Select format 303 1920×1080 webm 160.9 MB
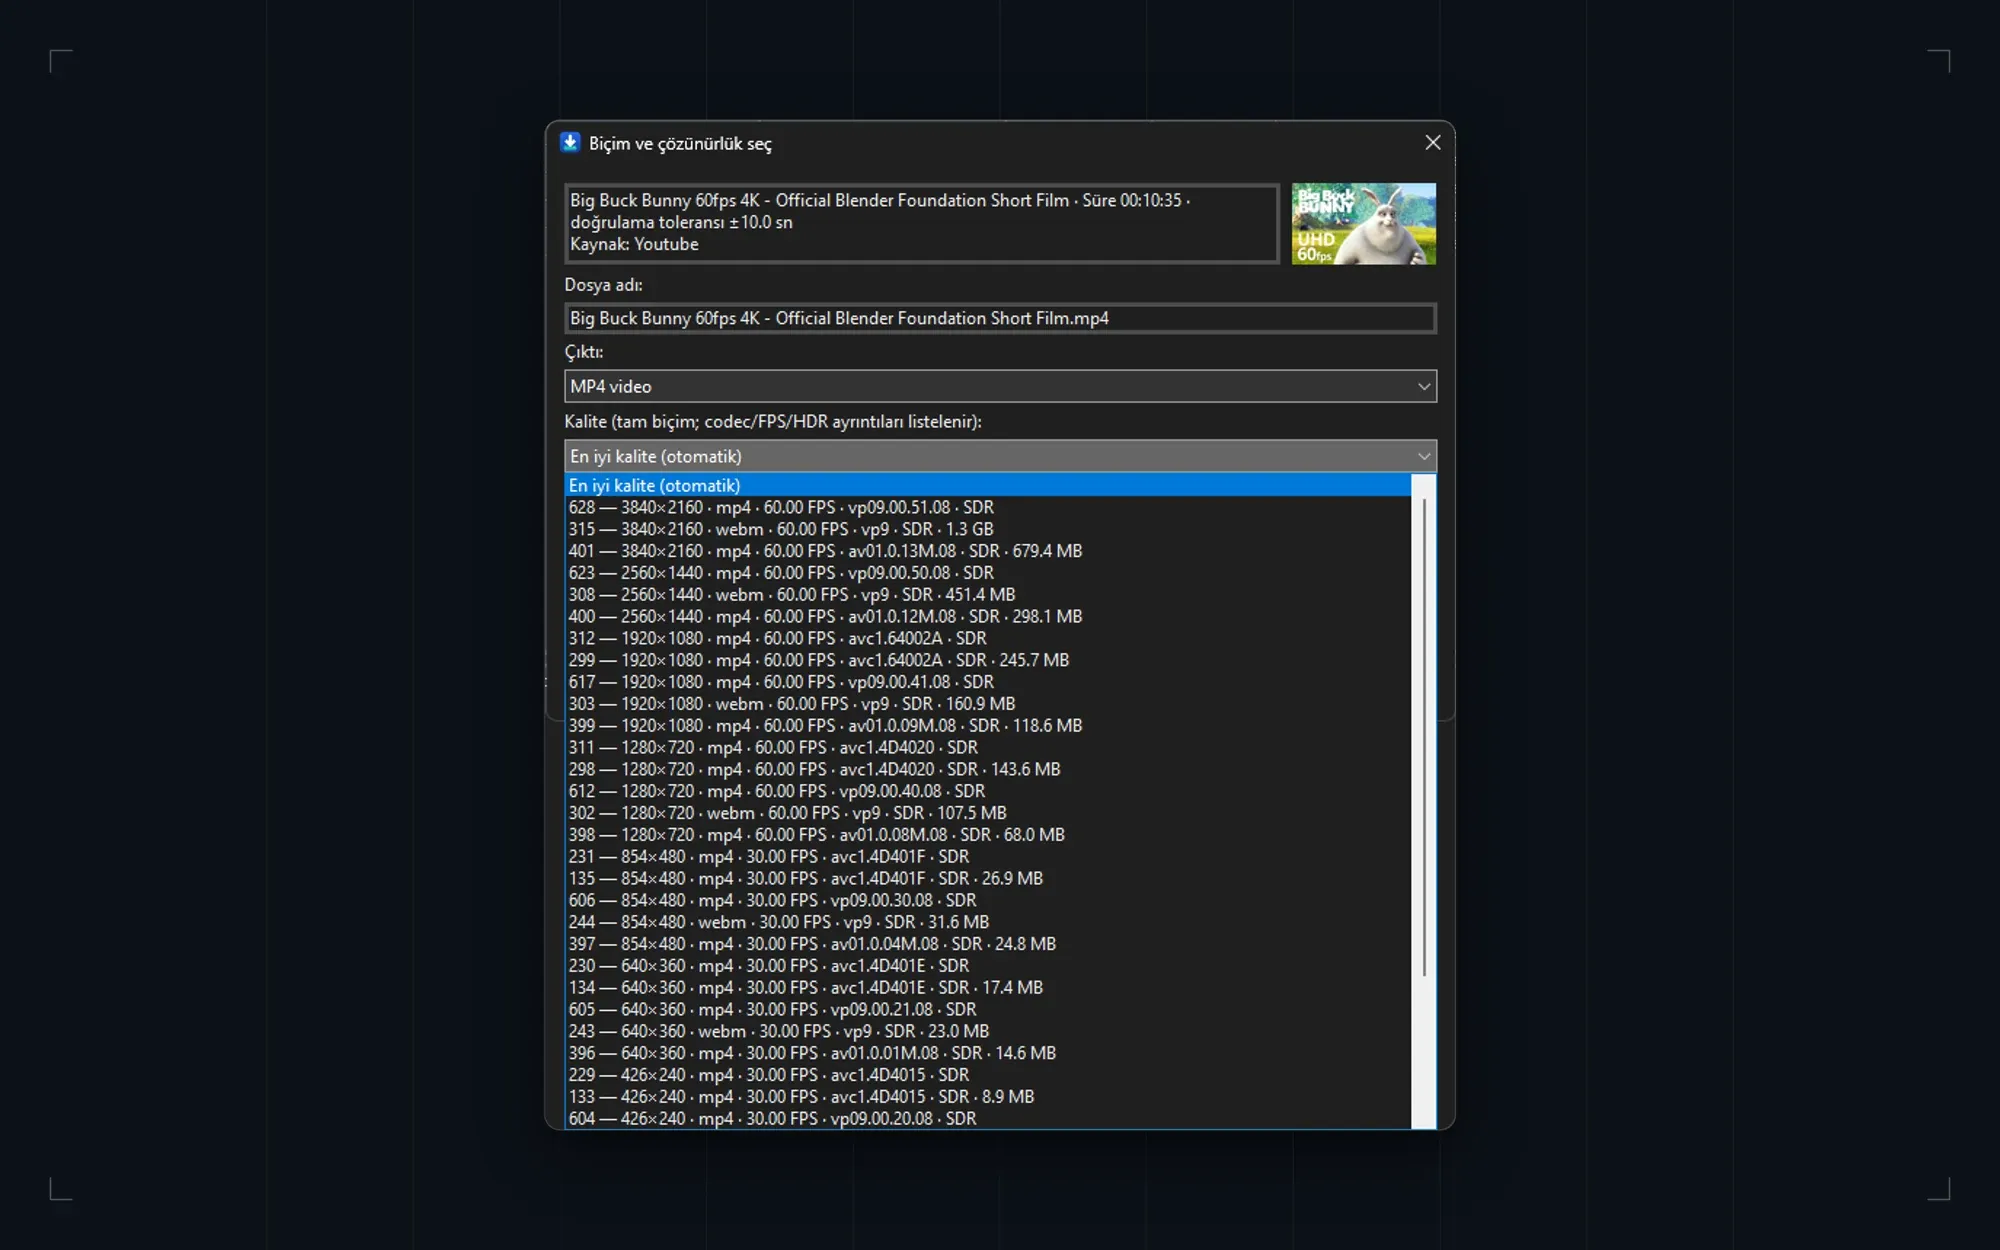 988,704
